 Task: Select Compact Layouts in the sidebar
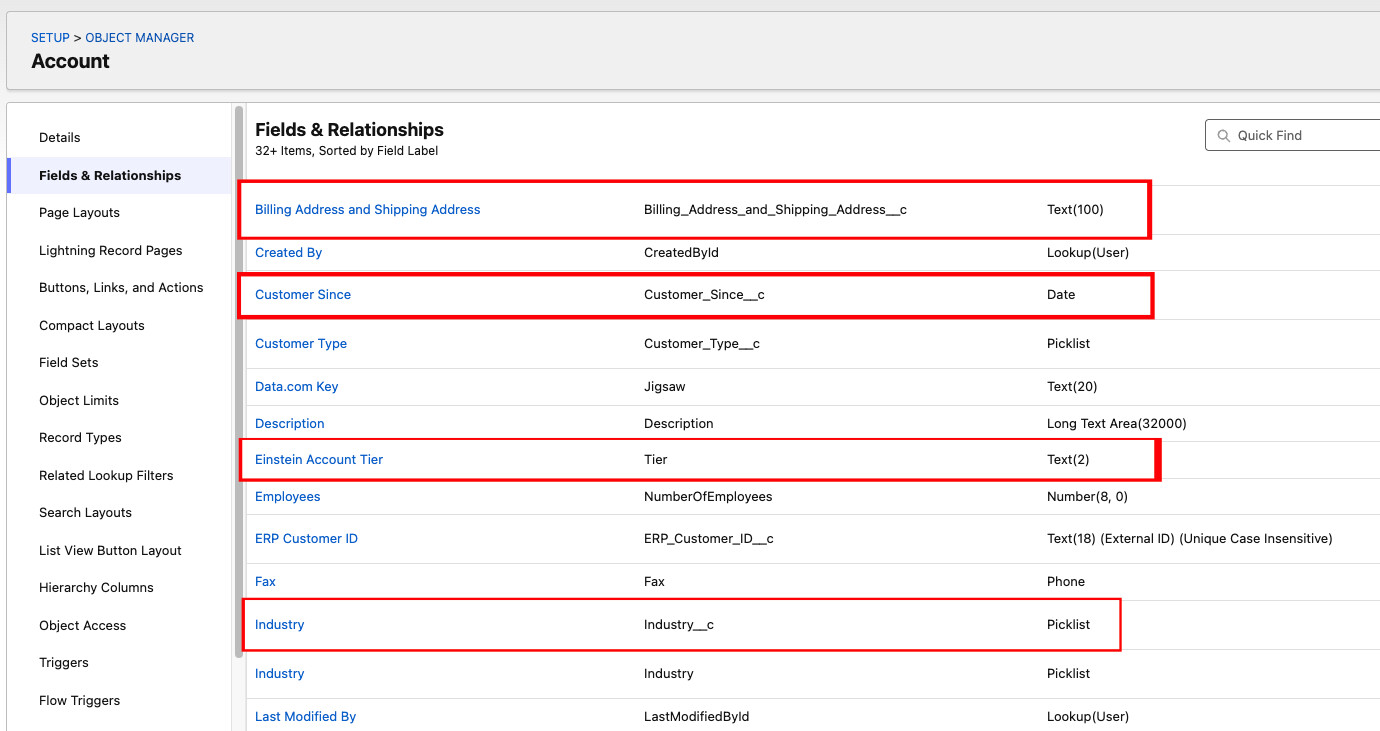coord(91,326)
